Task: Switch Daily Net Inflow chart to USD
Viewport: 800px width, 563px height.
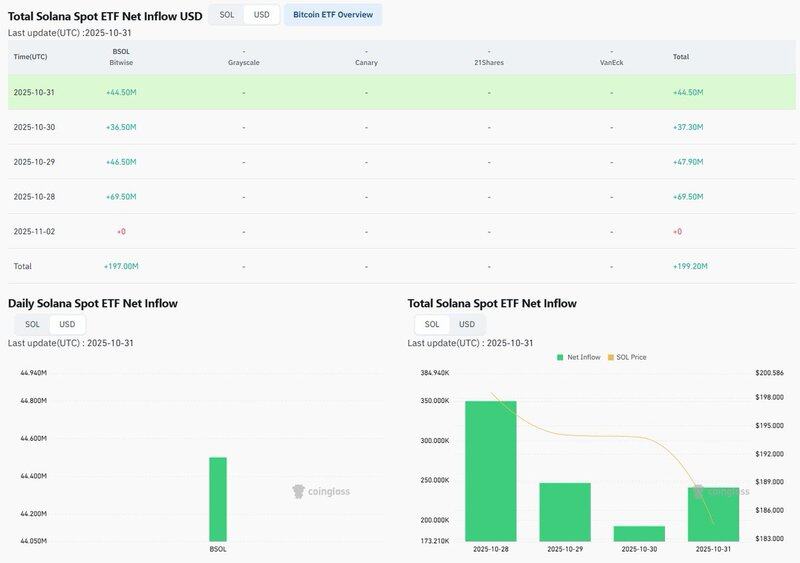Action: click(67, 324)
